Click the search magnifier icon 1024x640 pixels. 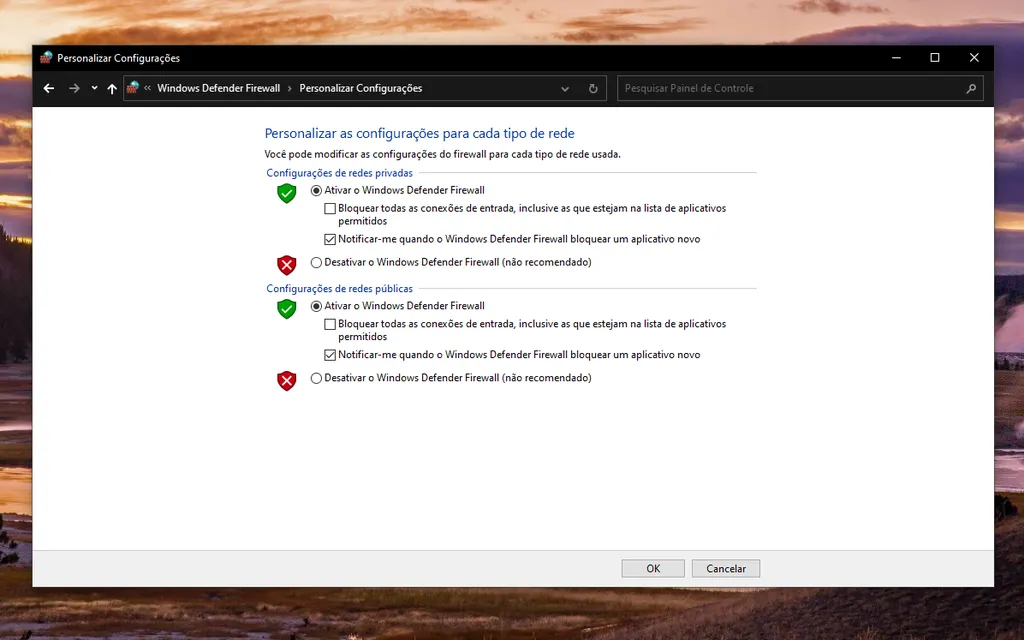click(971, 88)
